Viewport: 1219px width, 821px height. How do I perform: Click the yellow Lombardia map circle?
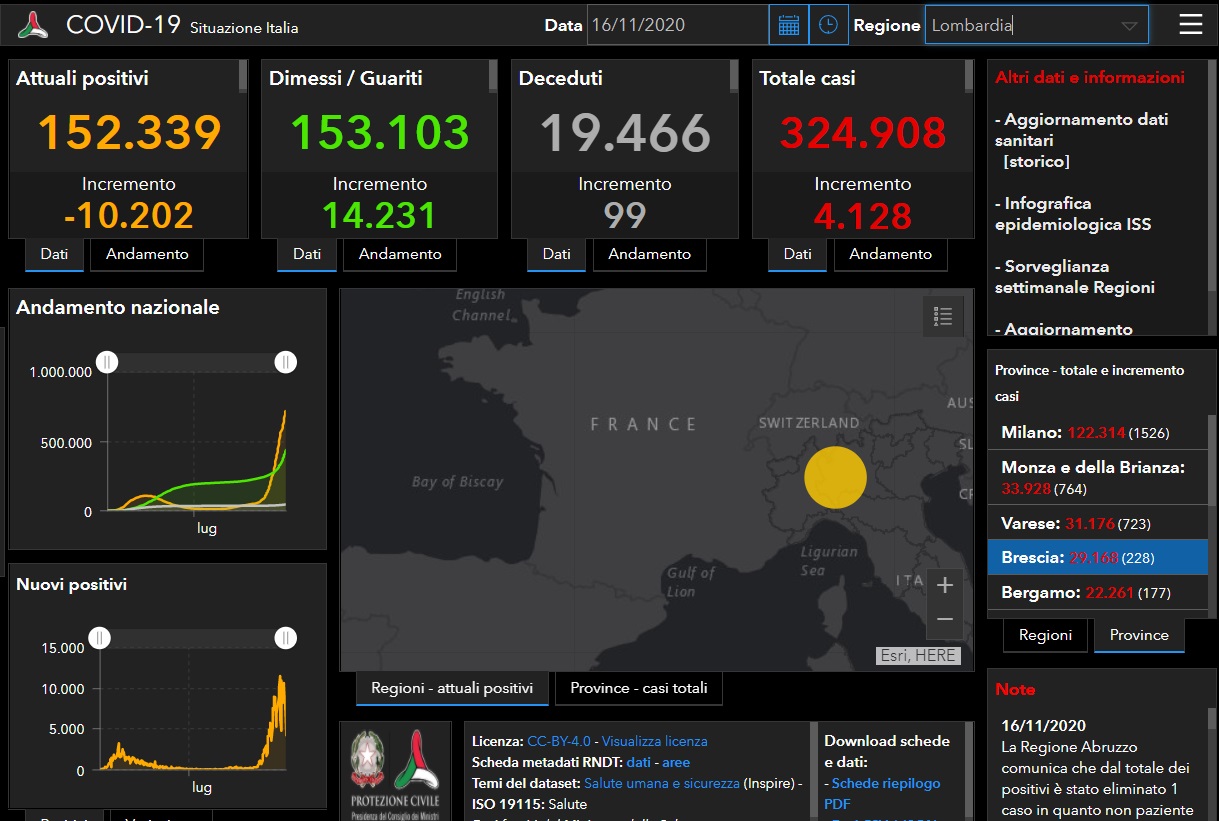pos(835,478)
